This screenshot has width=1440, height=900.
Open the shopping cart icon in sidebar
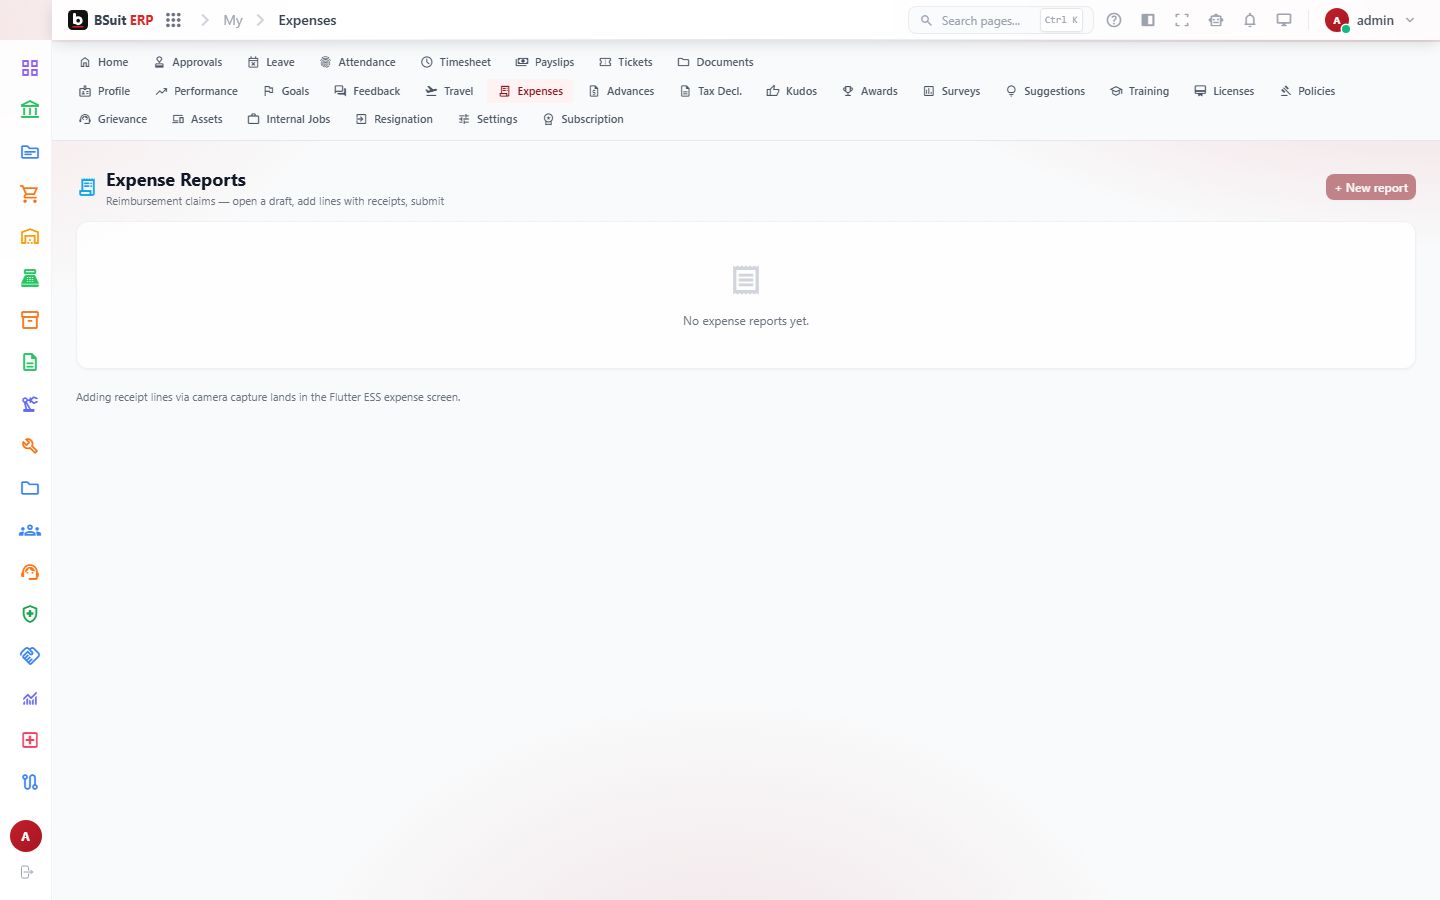point(30,194)
